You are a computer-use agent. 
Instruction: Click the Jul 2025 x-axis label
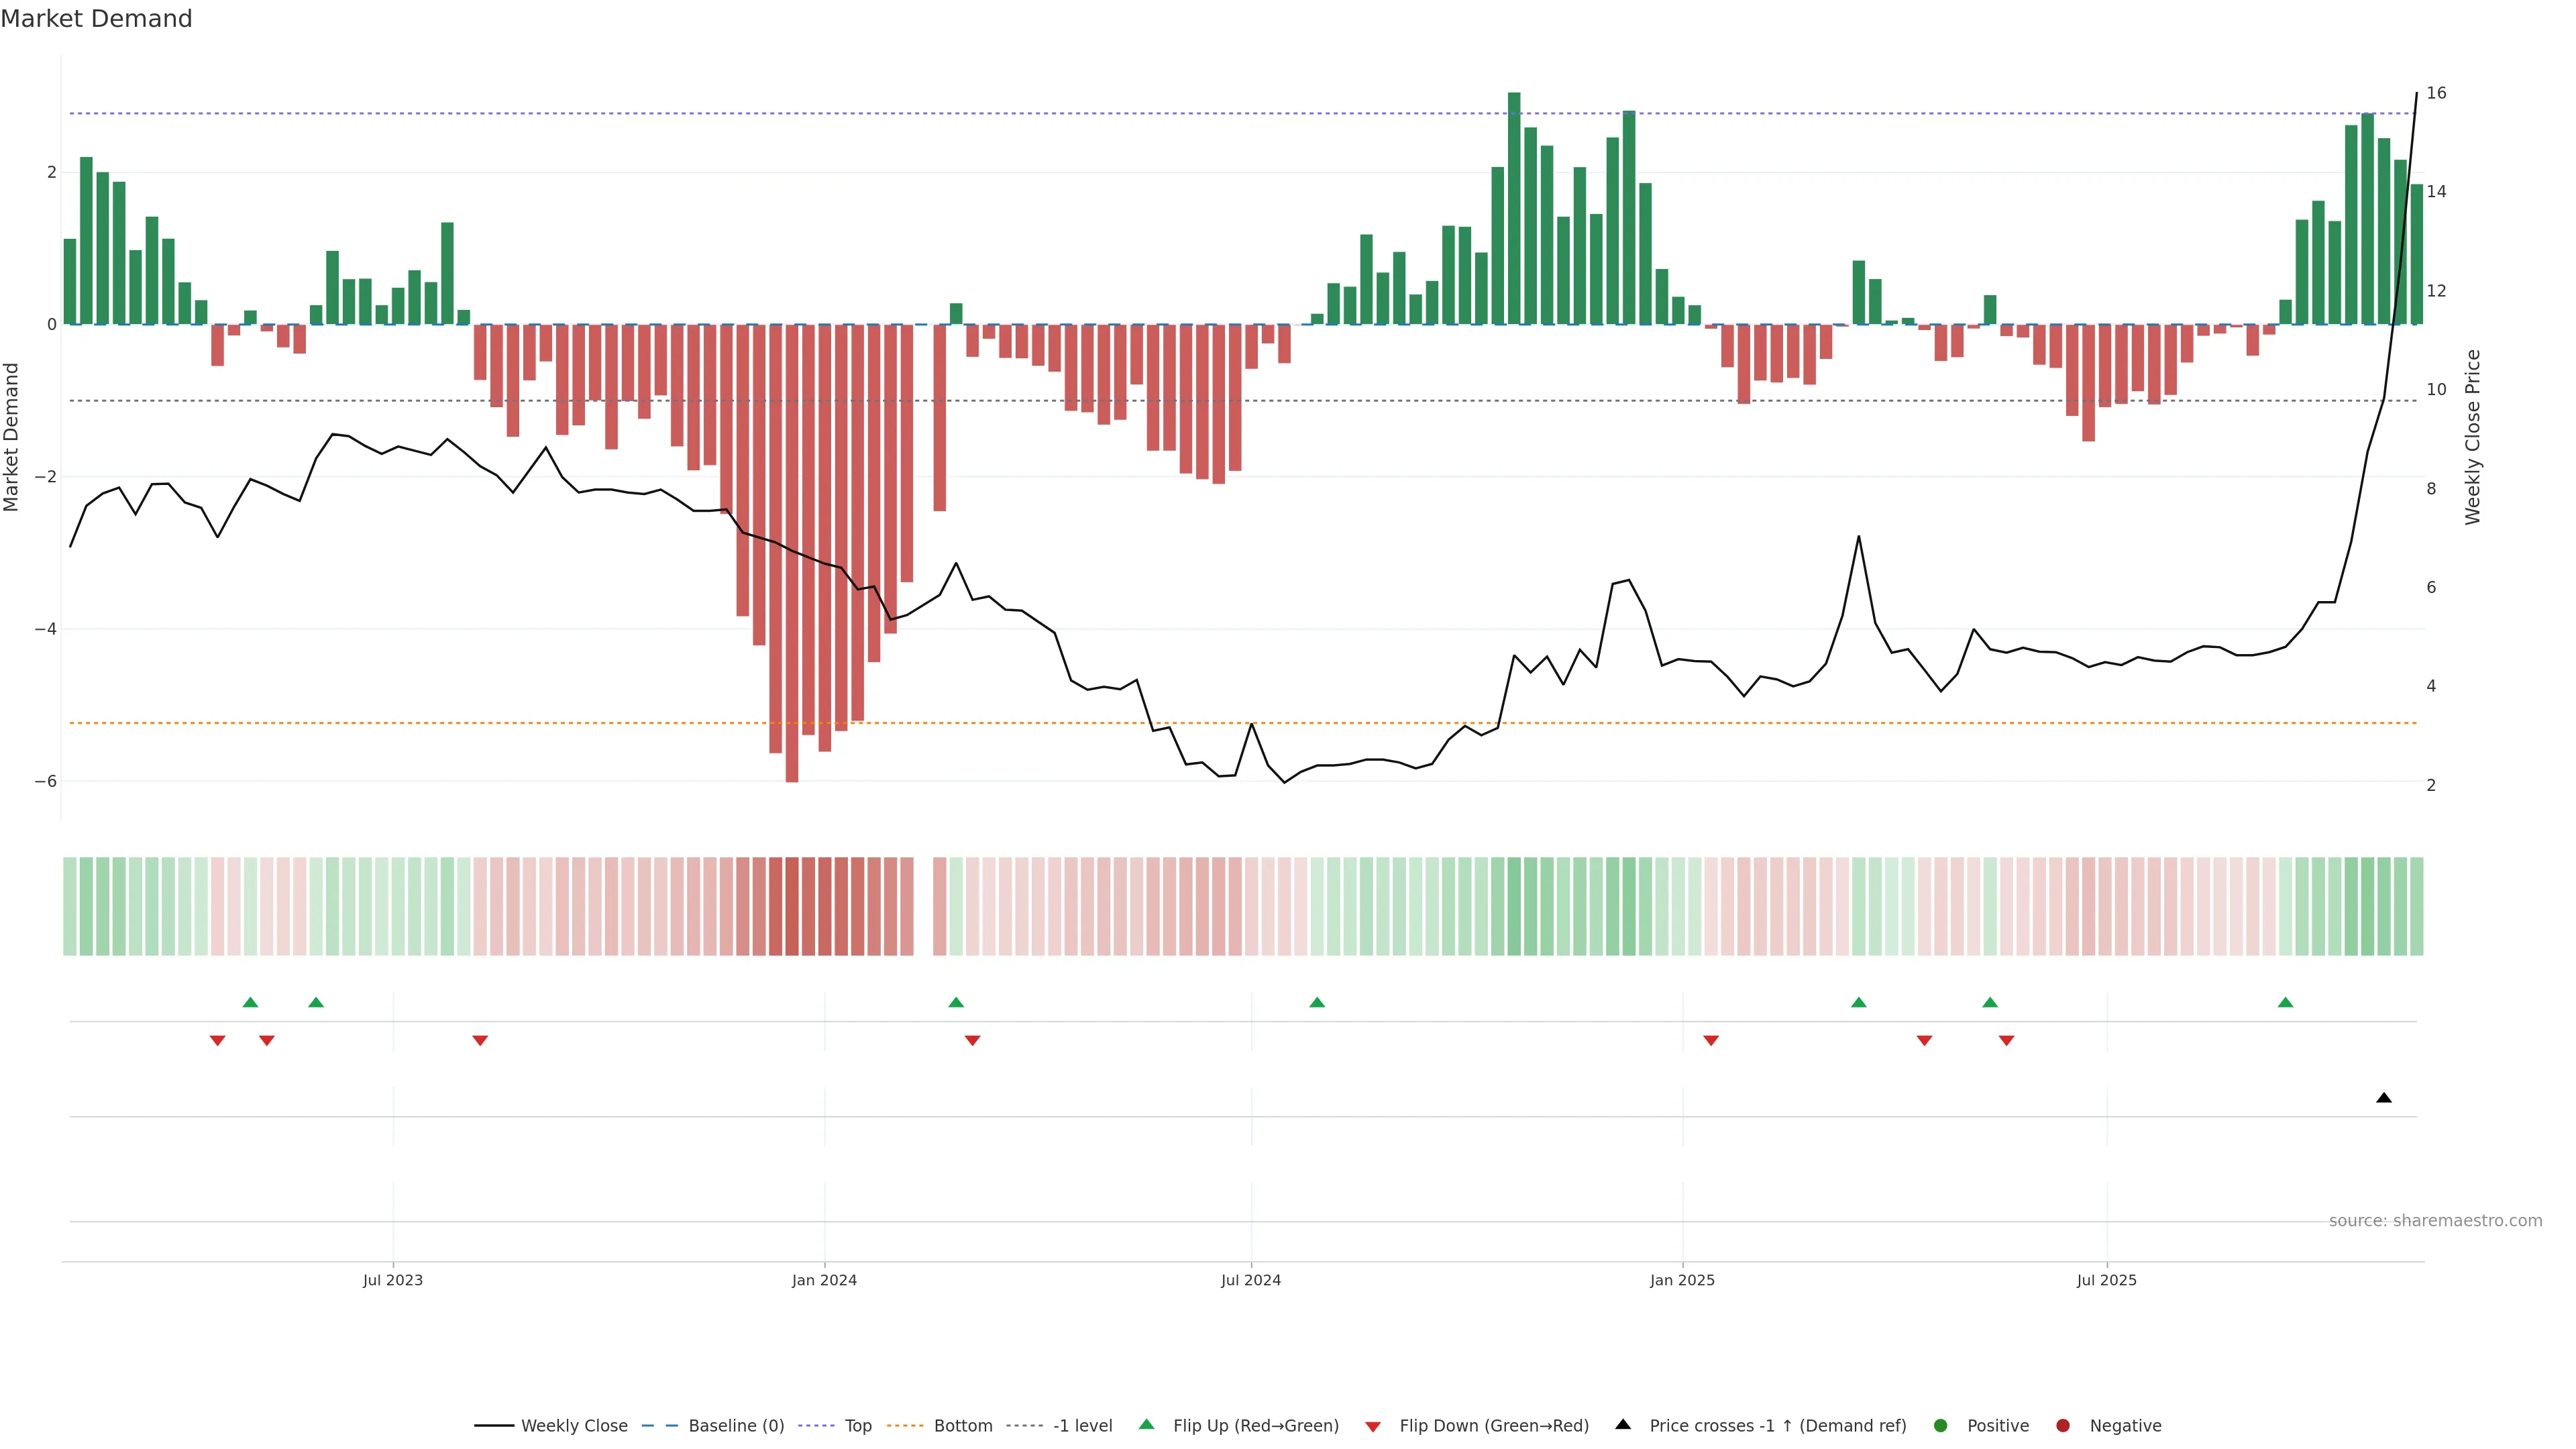click(x=2106, y=1280)
